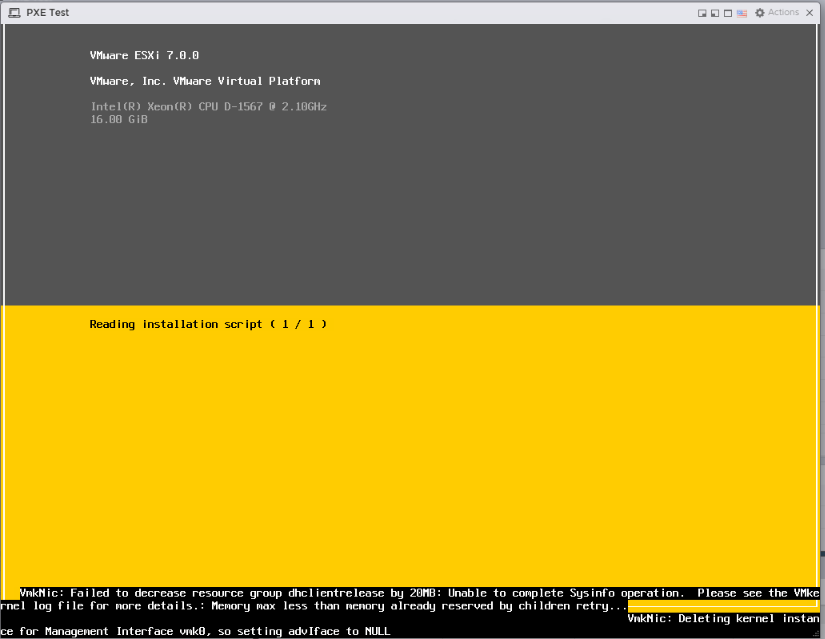Click the Management Interface vmk0 log line

point(195,631)
